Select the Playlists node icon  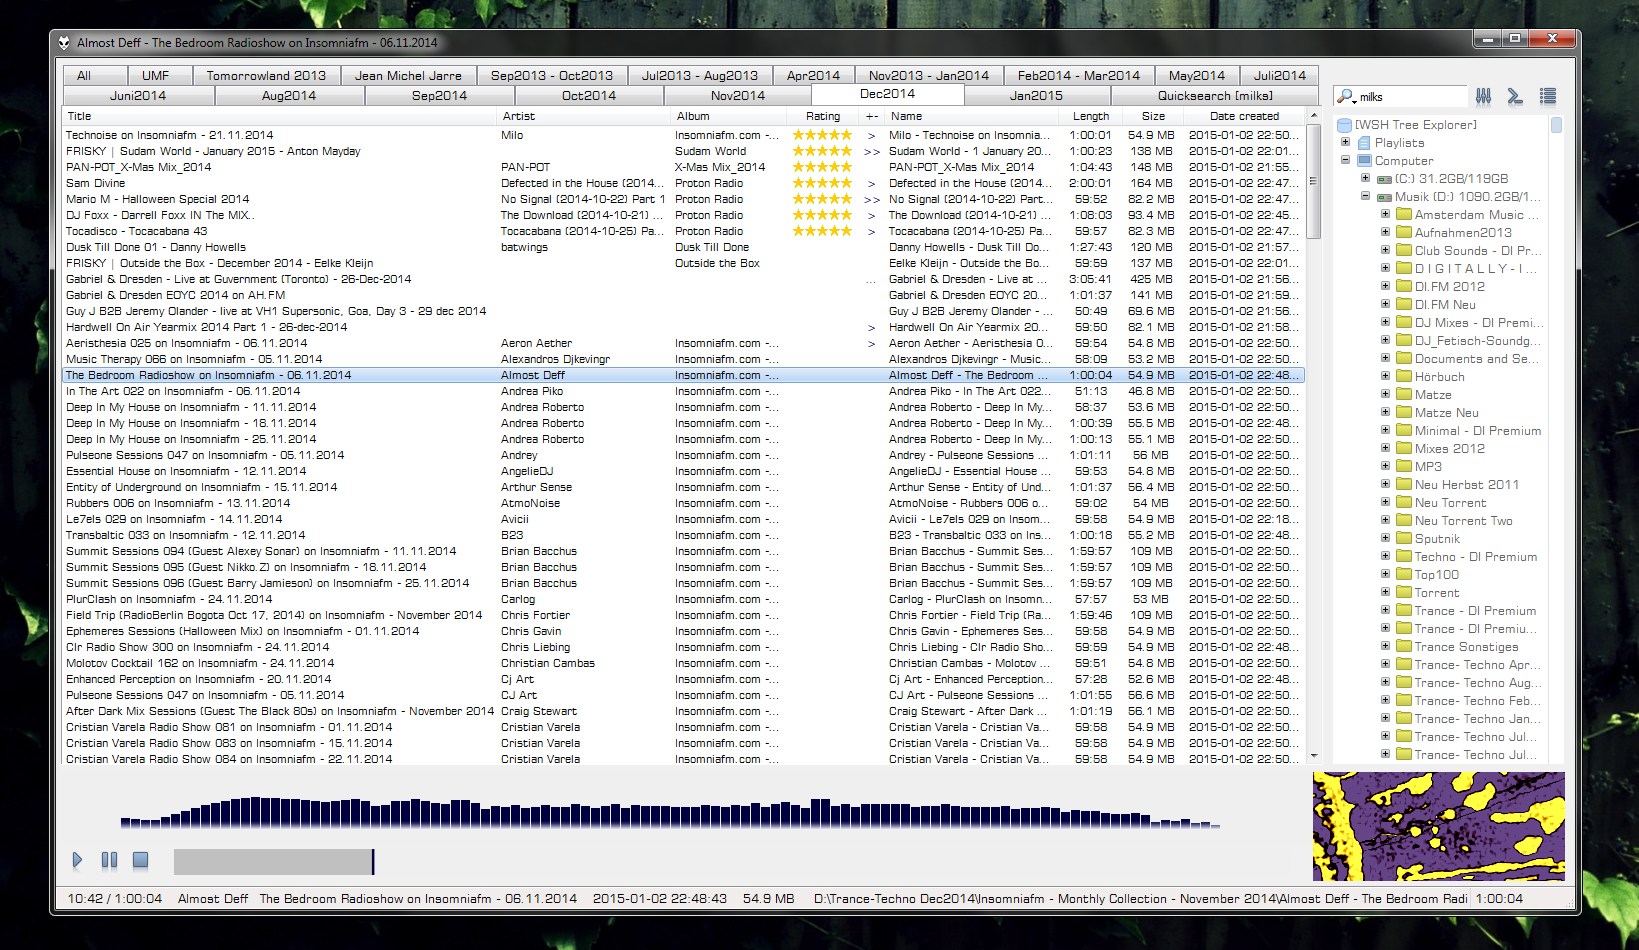[x=1364, y=143]
